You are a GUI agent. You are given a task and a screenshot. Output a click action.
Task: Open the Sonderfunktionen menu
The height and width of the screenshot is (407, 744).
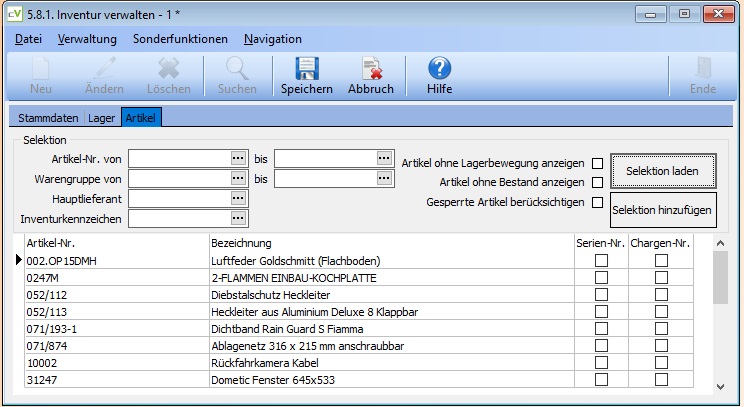pos(180,39)
